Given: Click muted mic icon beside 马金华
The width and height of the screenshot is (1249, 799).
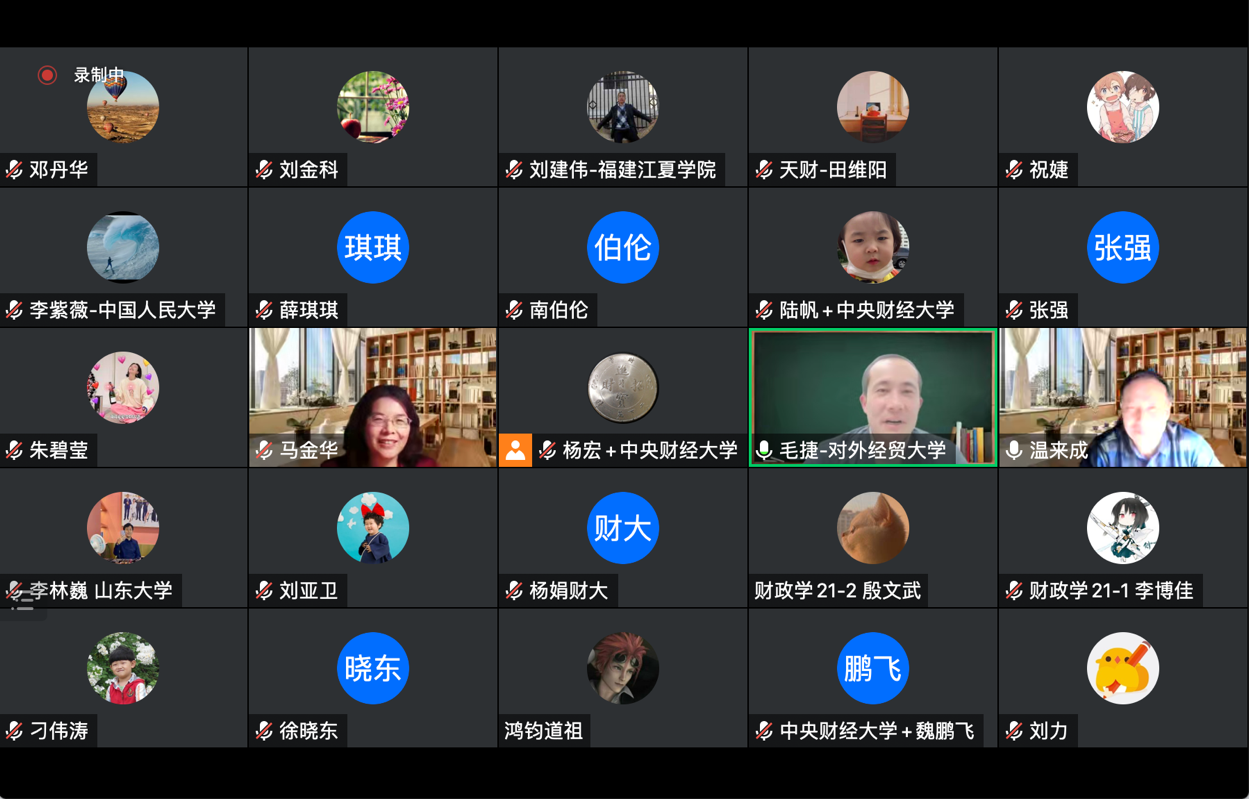Looking at the screenshot, I should pos(264,450).
